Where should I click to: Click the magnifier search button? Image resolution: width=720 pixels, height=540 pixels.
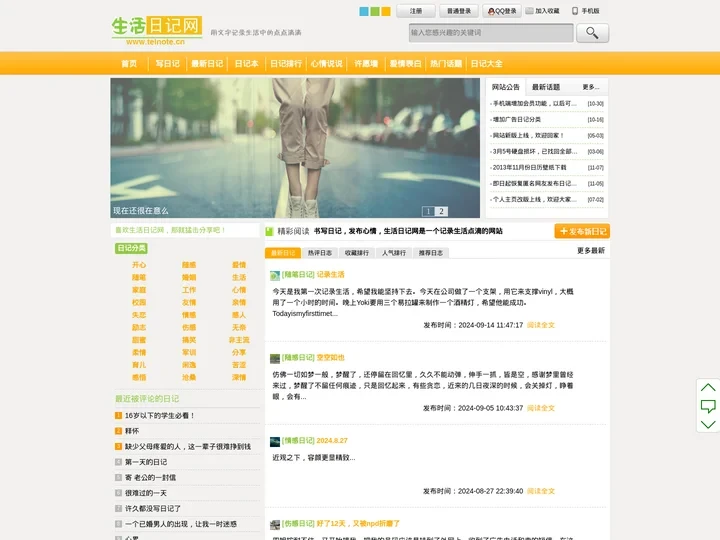click(x=592, y=33)
